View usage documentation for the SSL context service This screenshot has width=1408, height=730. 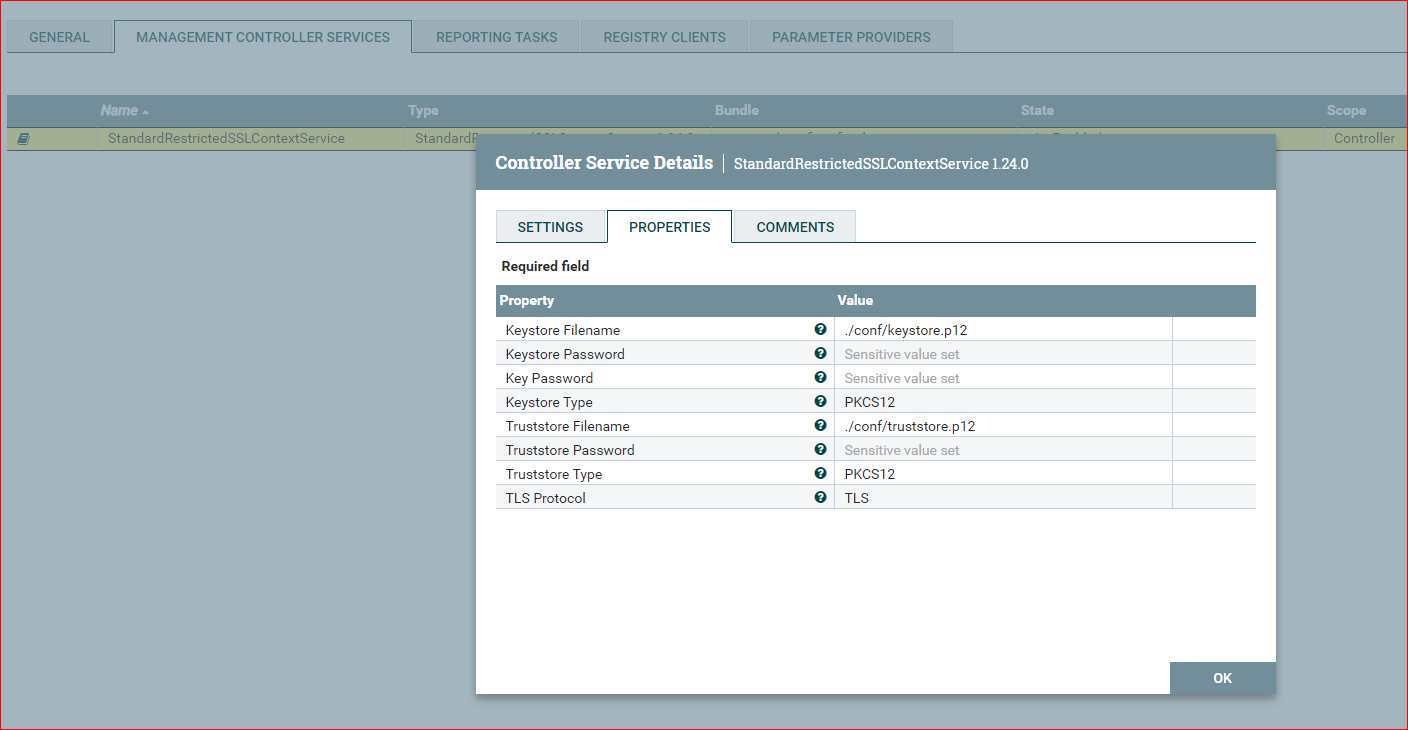pyautogui.click(x=23, y=138)
